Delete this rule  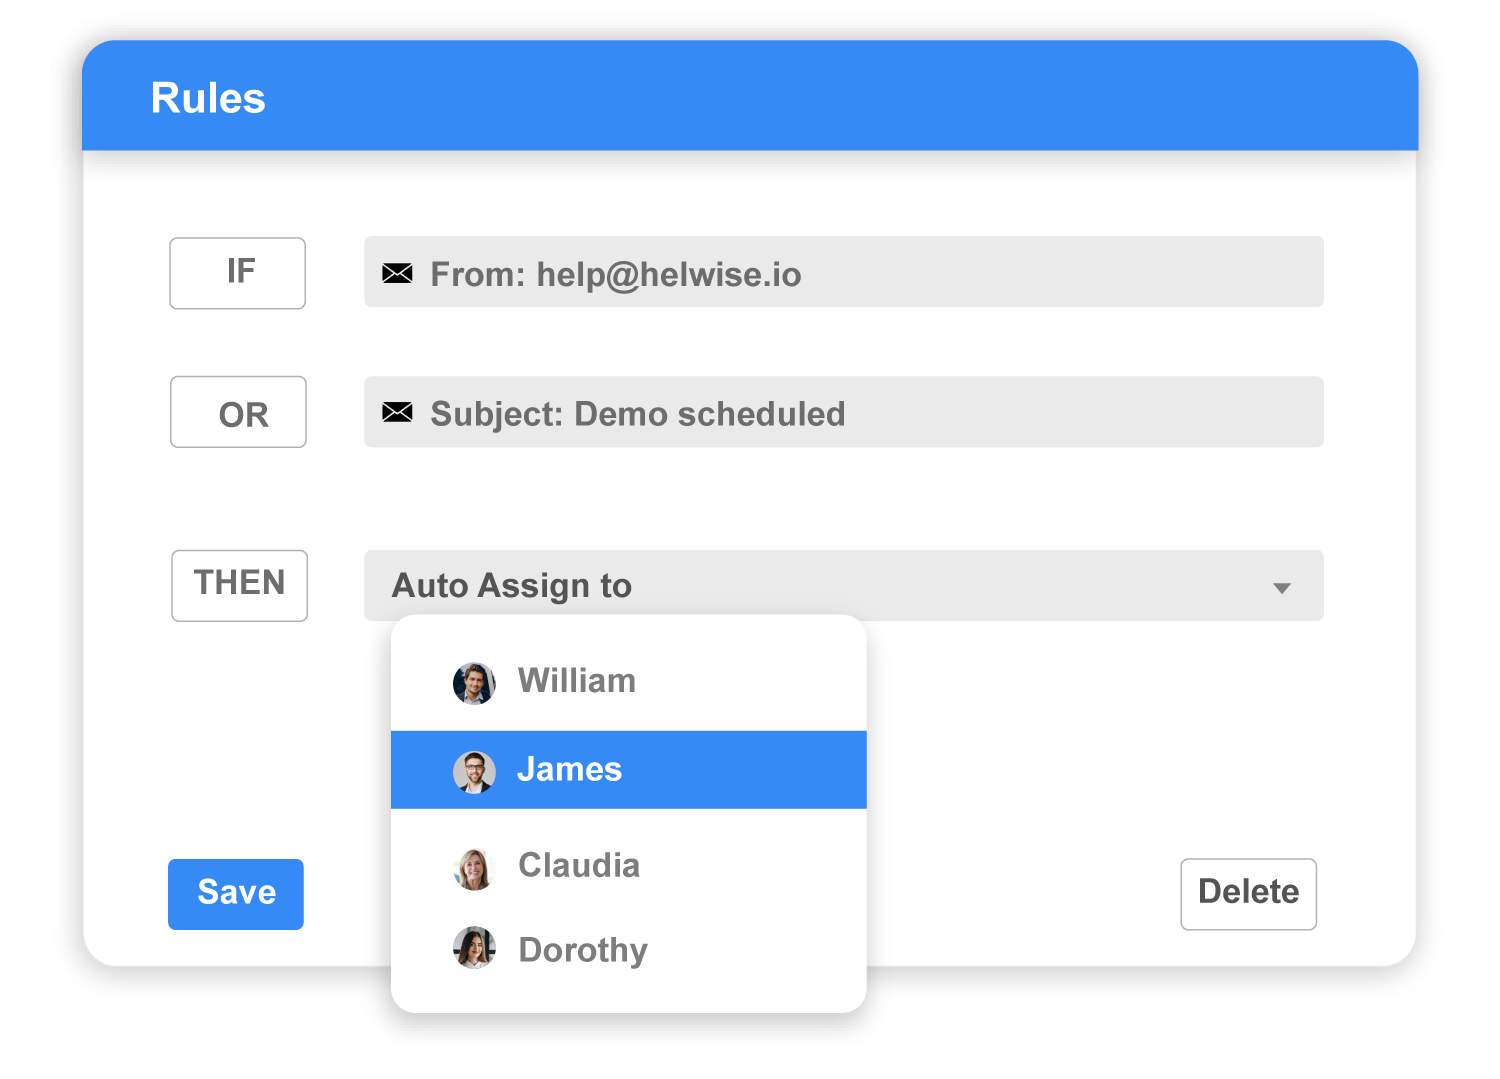coord(1248,893)
